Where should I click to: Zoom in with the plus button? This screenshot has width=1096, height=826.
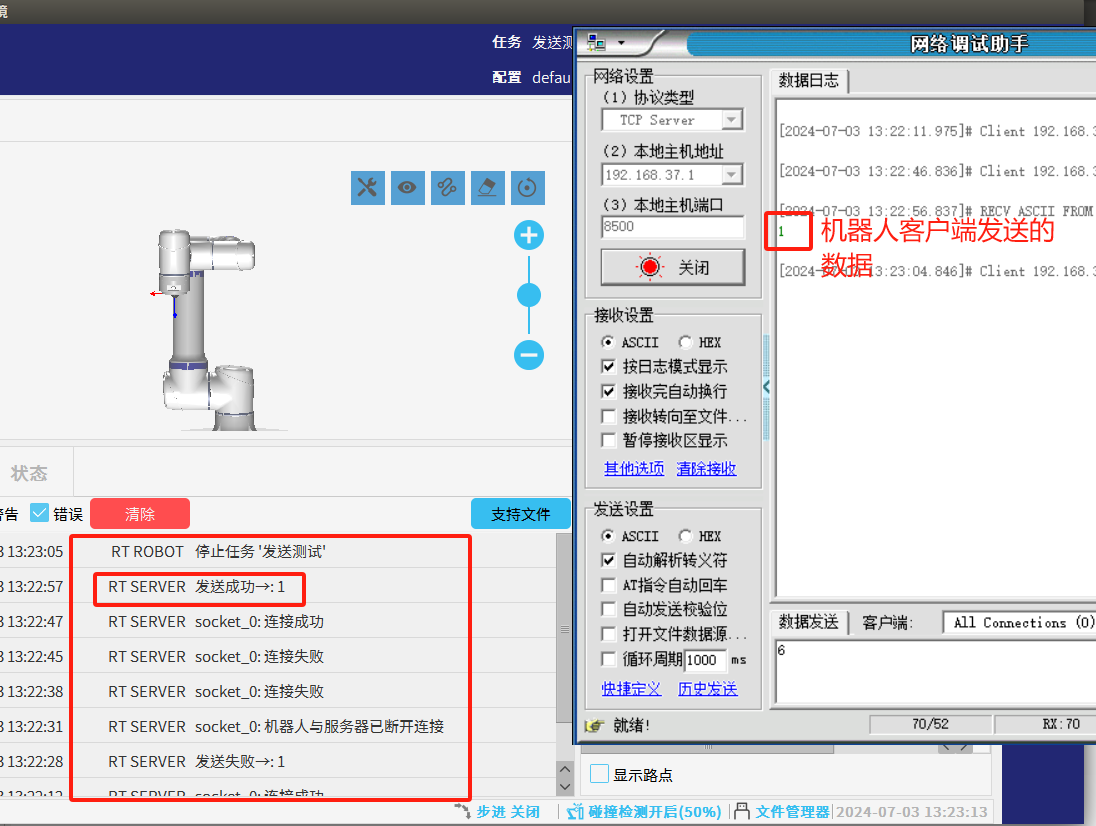click(x=528, y=236)
